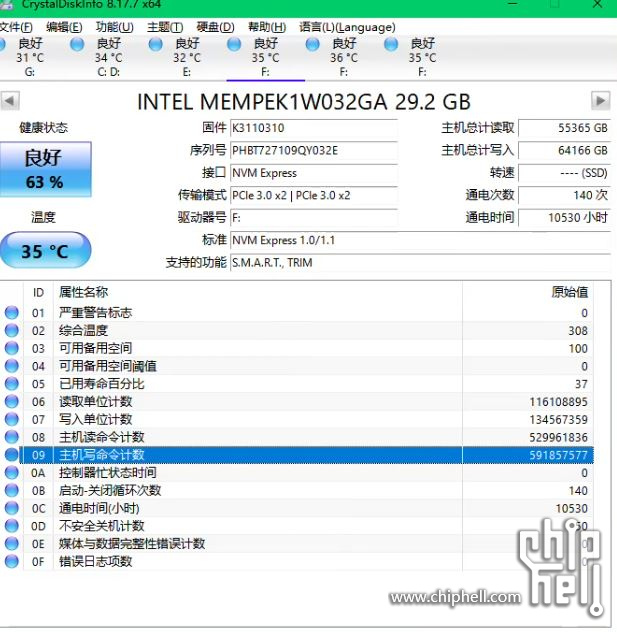Click status orb of row 06 读取单位计数
The image size is (617, 632).
pos(11,401)
